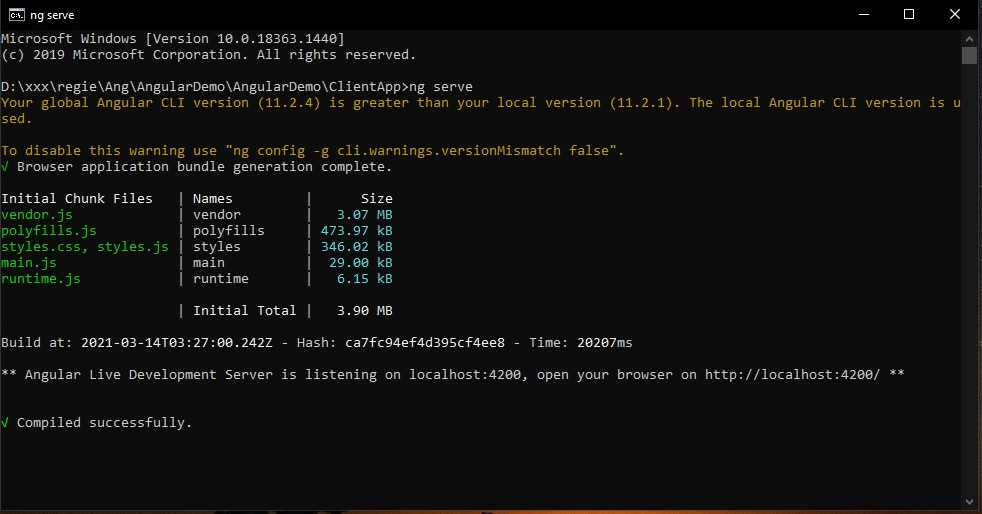Click the http://localhost:4200/ URL
Image resolution: width=982 pixels, height=514 pixels.
[x=792, y=375]
